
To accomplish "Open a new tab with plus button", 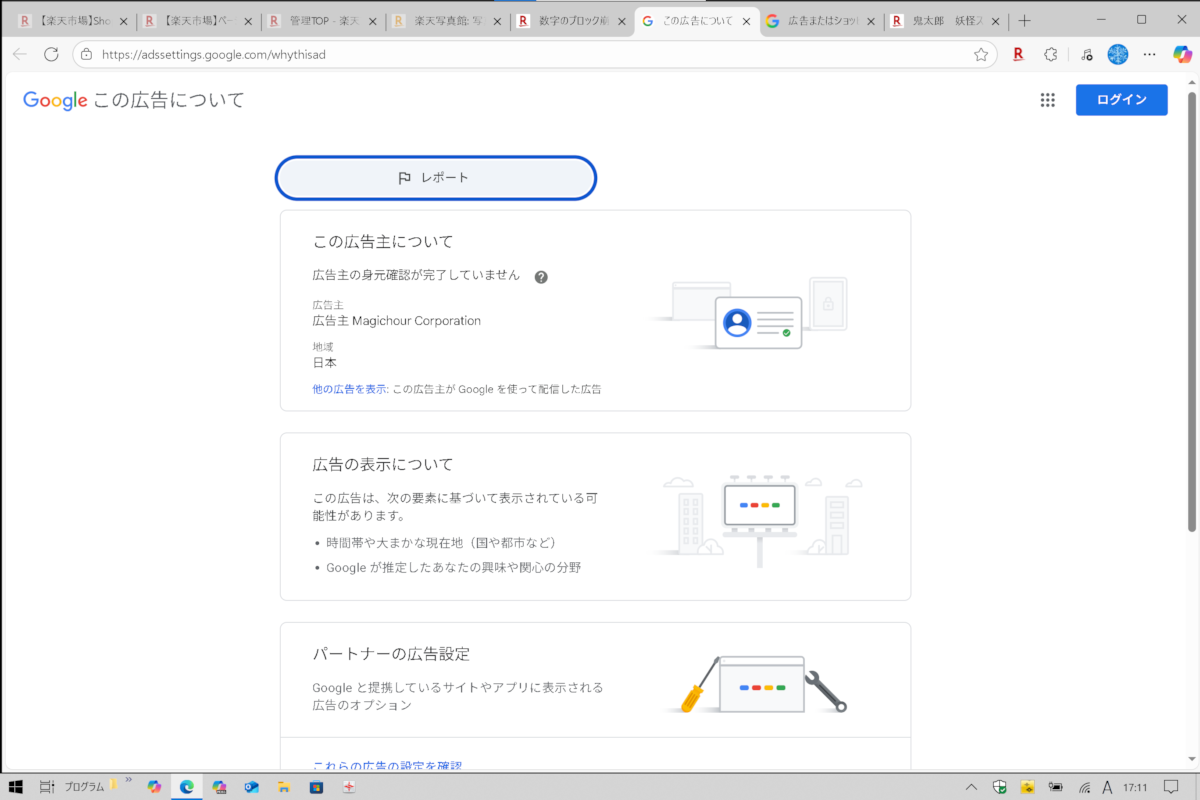I will tap(1024, 20).
